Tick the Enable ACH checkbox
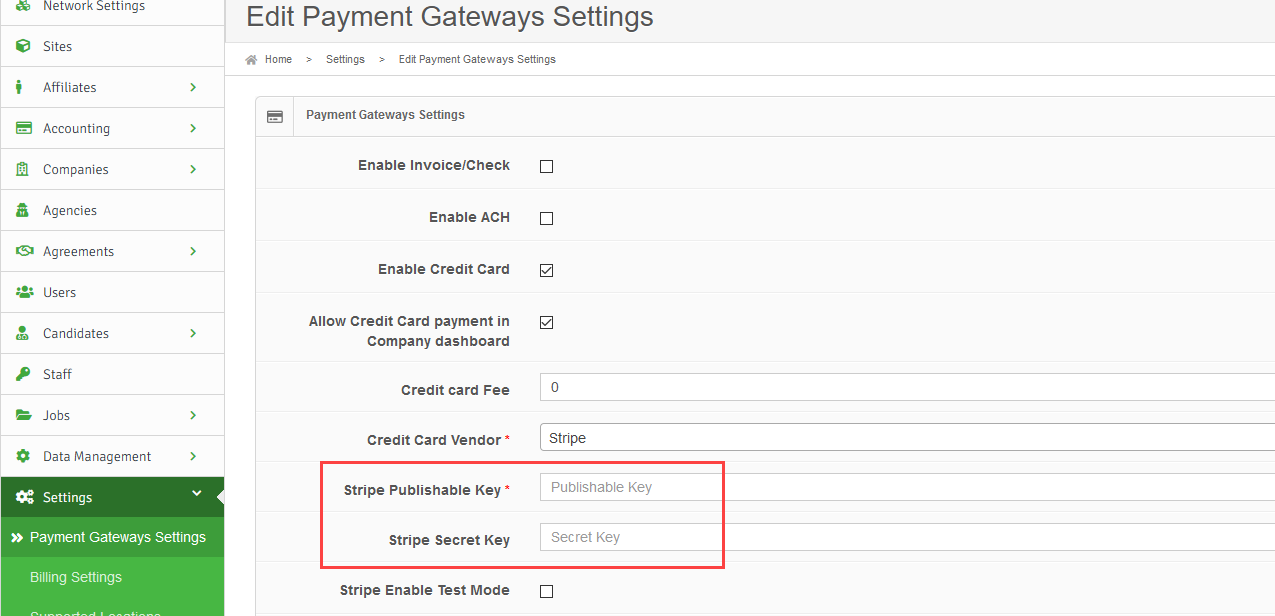Screen dimensions: 1275x616 [546, 218]
